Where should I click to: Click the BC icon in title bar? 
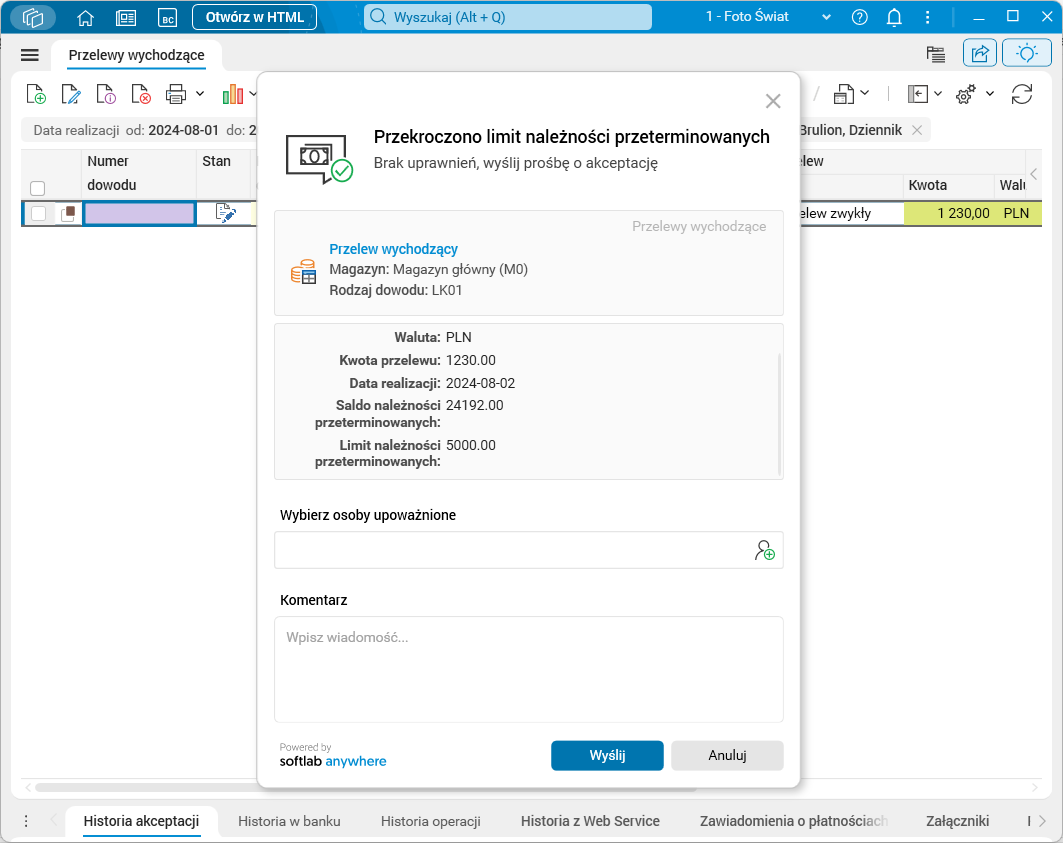tap(167, 18)
